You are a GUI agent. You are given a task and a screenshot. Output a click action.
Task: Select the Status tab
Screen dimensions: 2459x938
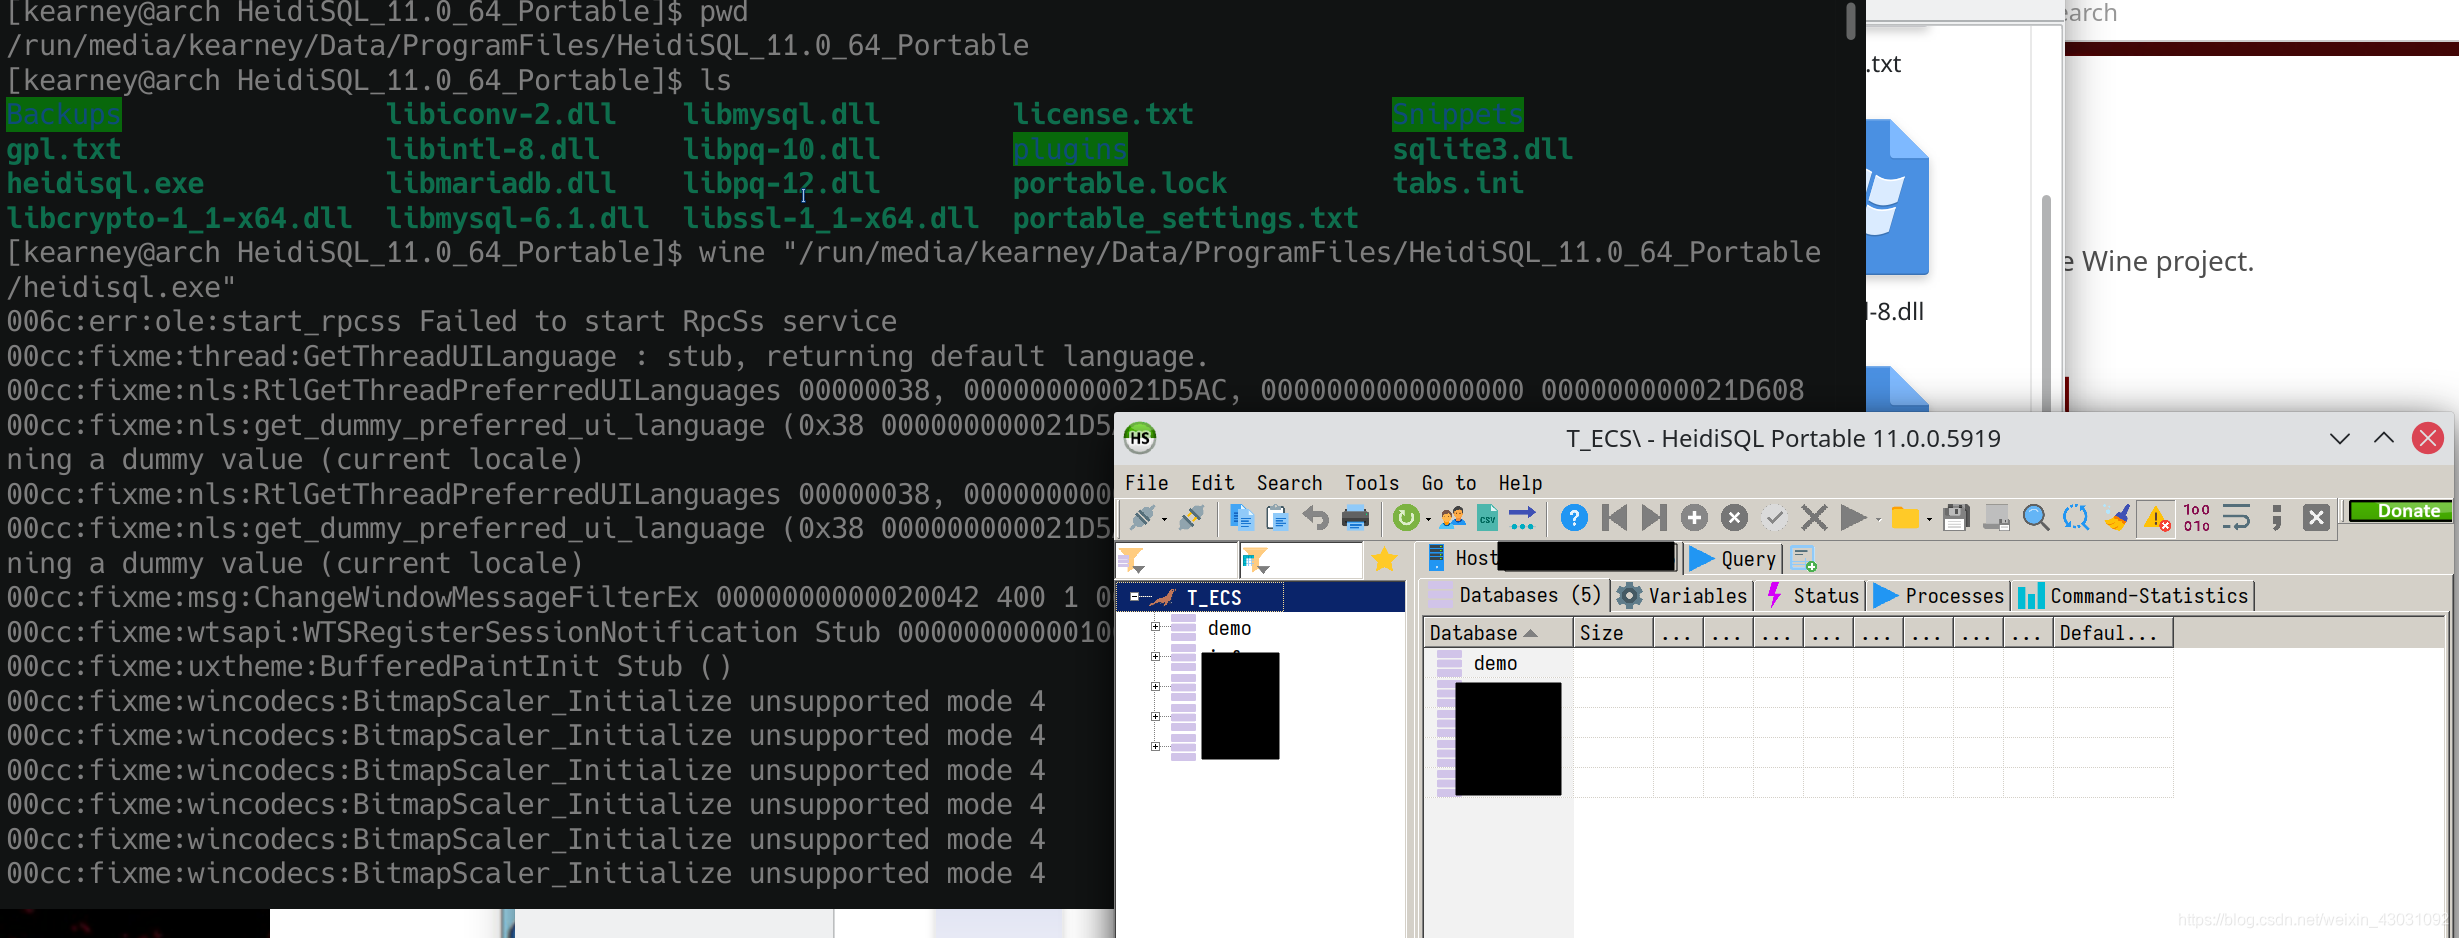1811,595
